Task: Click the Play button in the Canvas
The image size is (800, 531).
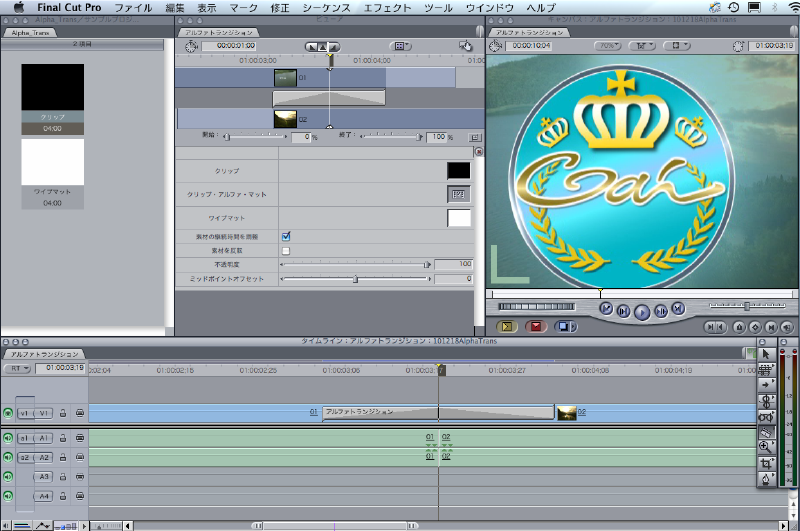Action: click(x=642, y=311)
